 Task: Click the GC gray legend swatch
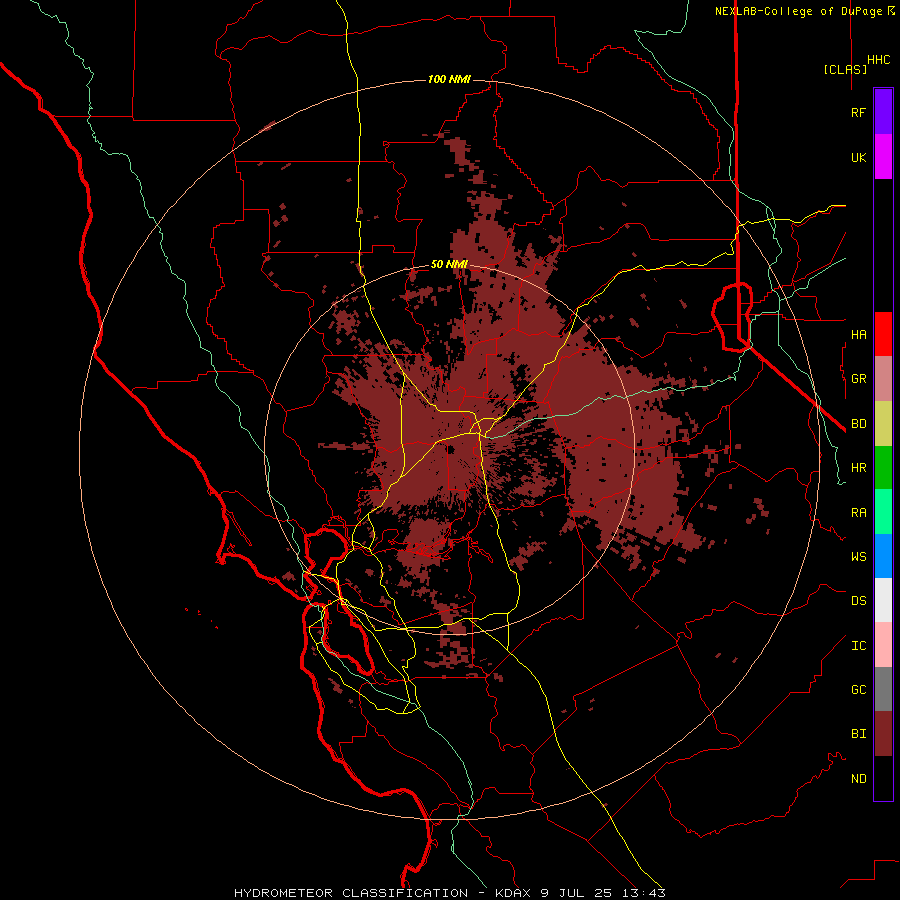(883, 689)
